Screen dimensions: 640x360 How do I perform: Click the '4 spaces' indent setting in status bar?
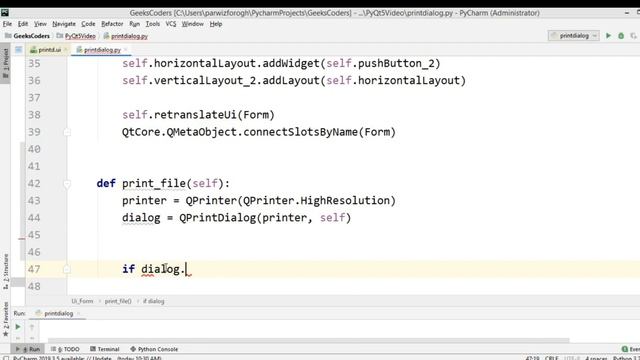[x=596, y=358]
